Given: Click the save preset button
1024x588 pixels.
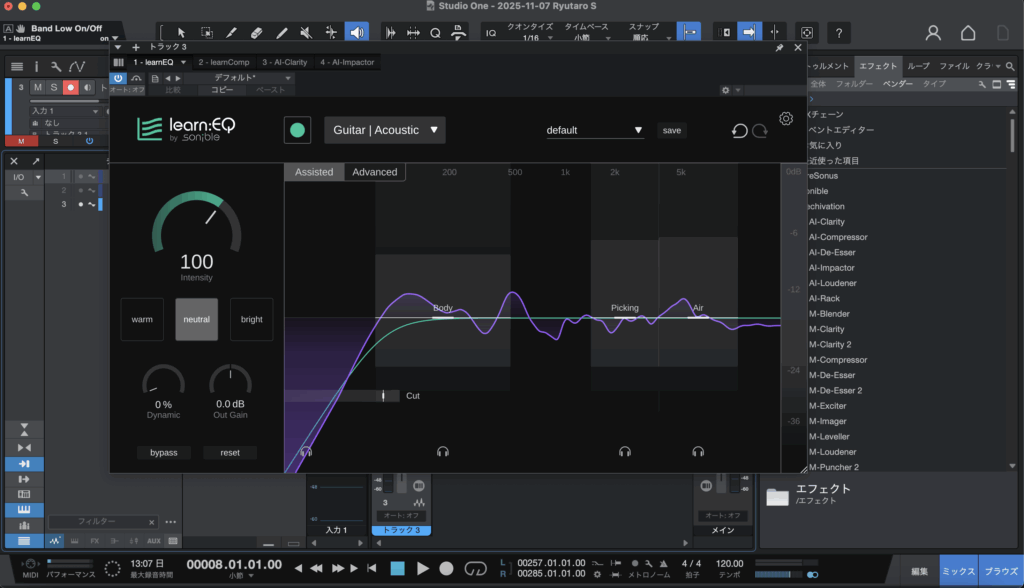Looking at the screenshot, I should 671,130.
